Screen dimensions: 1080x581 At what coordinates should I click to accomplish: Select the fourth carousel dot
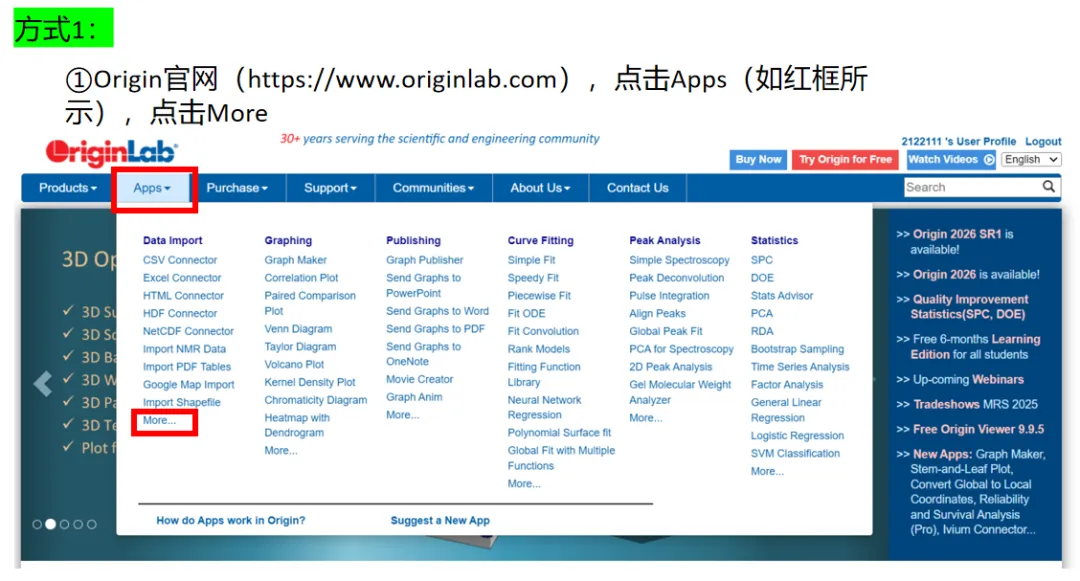tap(78, 524)
